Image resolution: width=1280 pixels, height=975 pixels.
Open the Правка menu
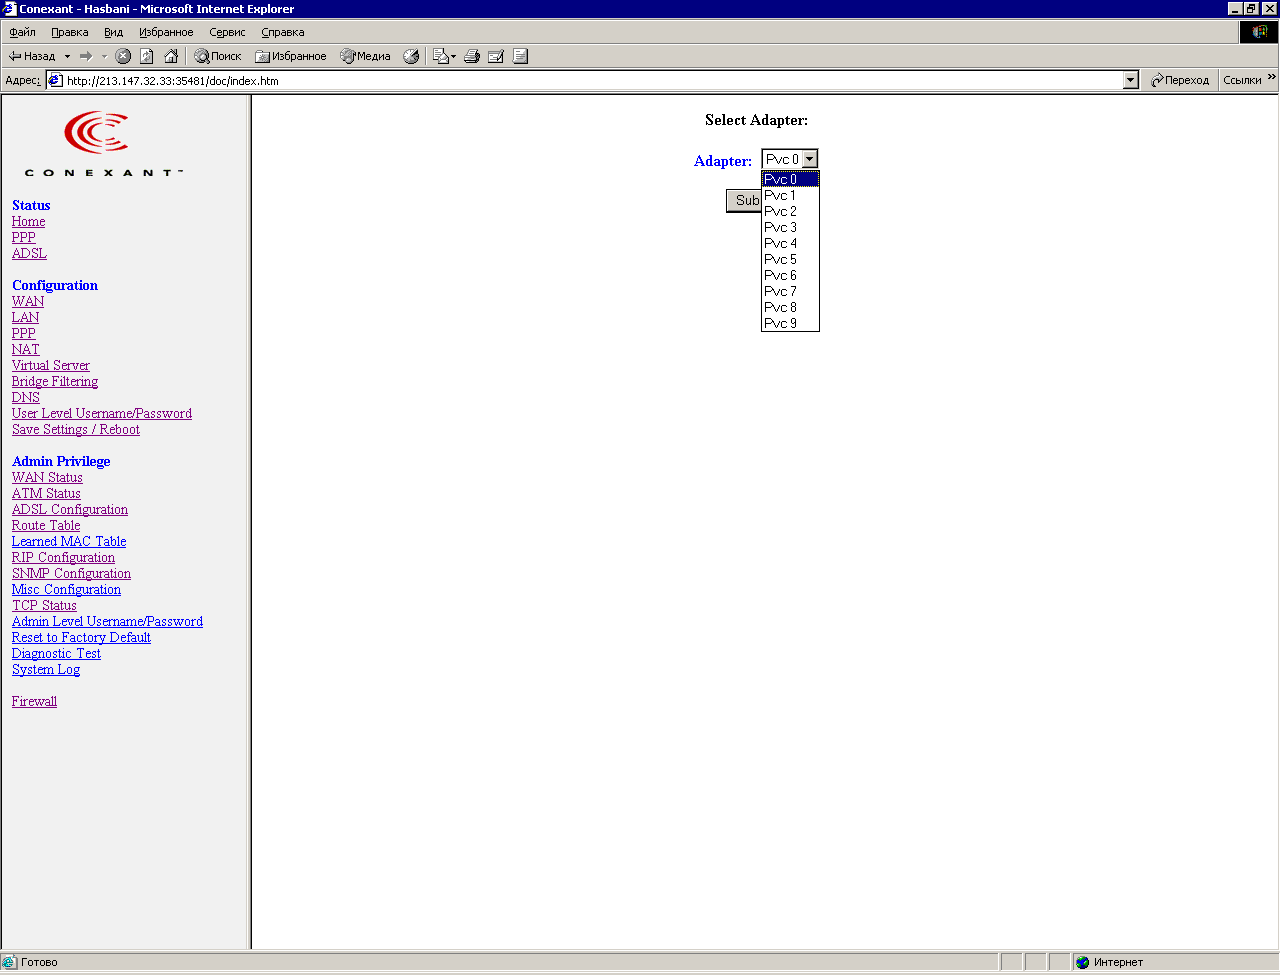(x=70, y=32)
